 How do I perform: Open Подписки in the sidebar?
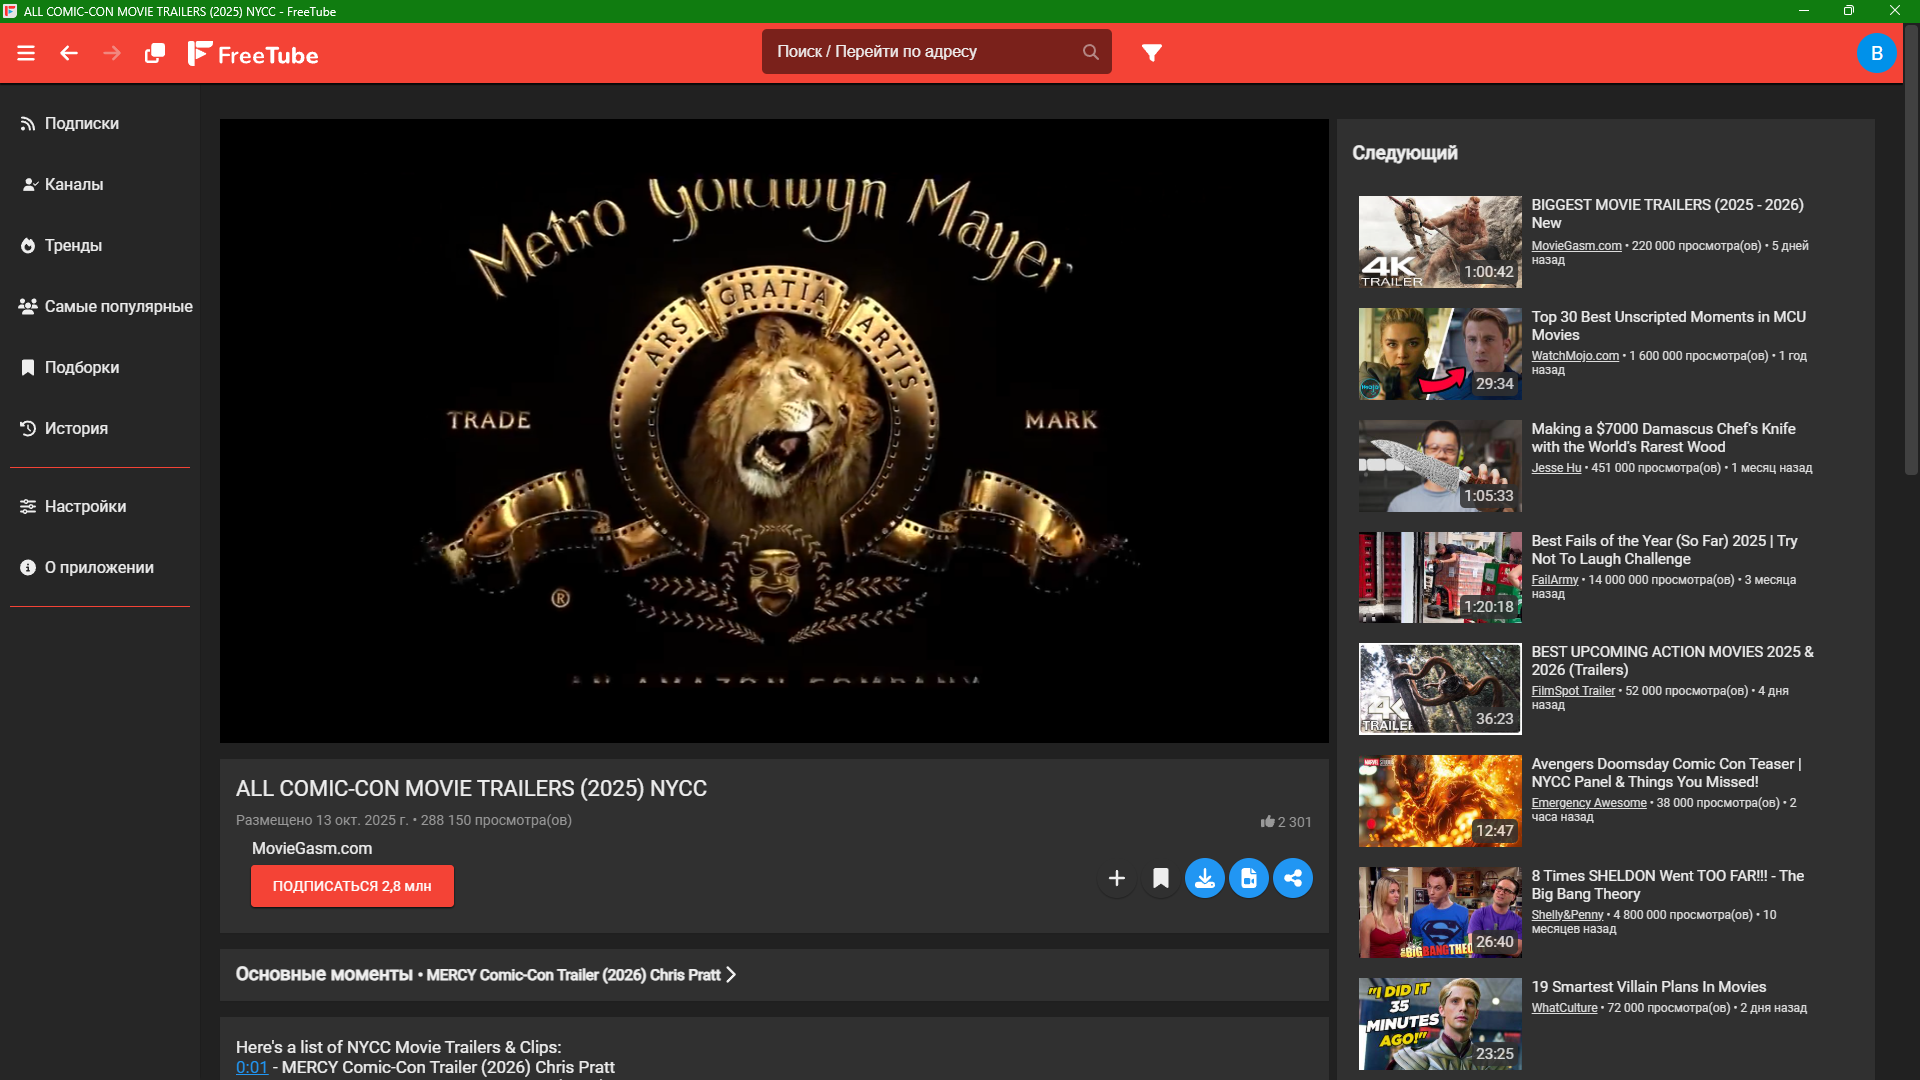point(82,123)
